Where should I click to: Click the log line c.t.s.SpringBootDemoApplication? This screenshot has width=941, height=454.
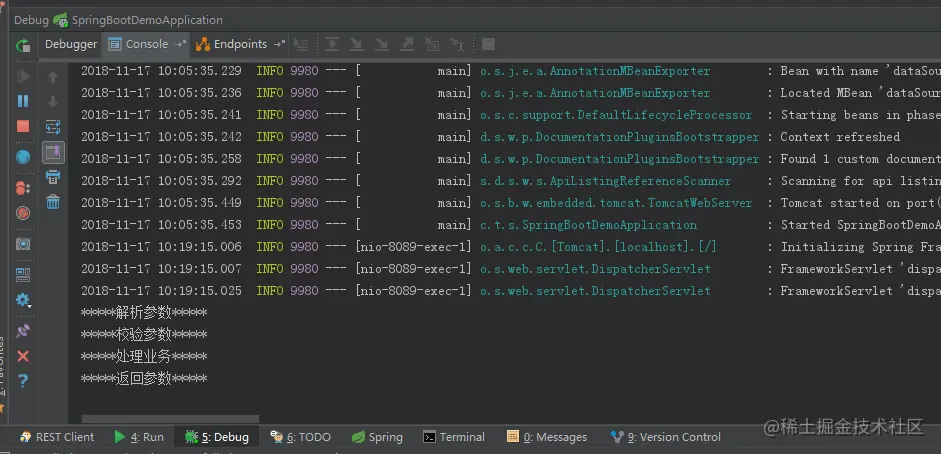pos(510,225)
